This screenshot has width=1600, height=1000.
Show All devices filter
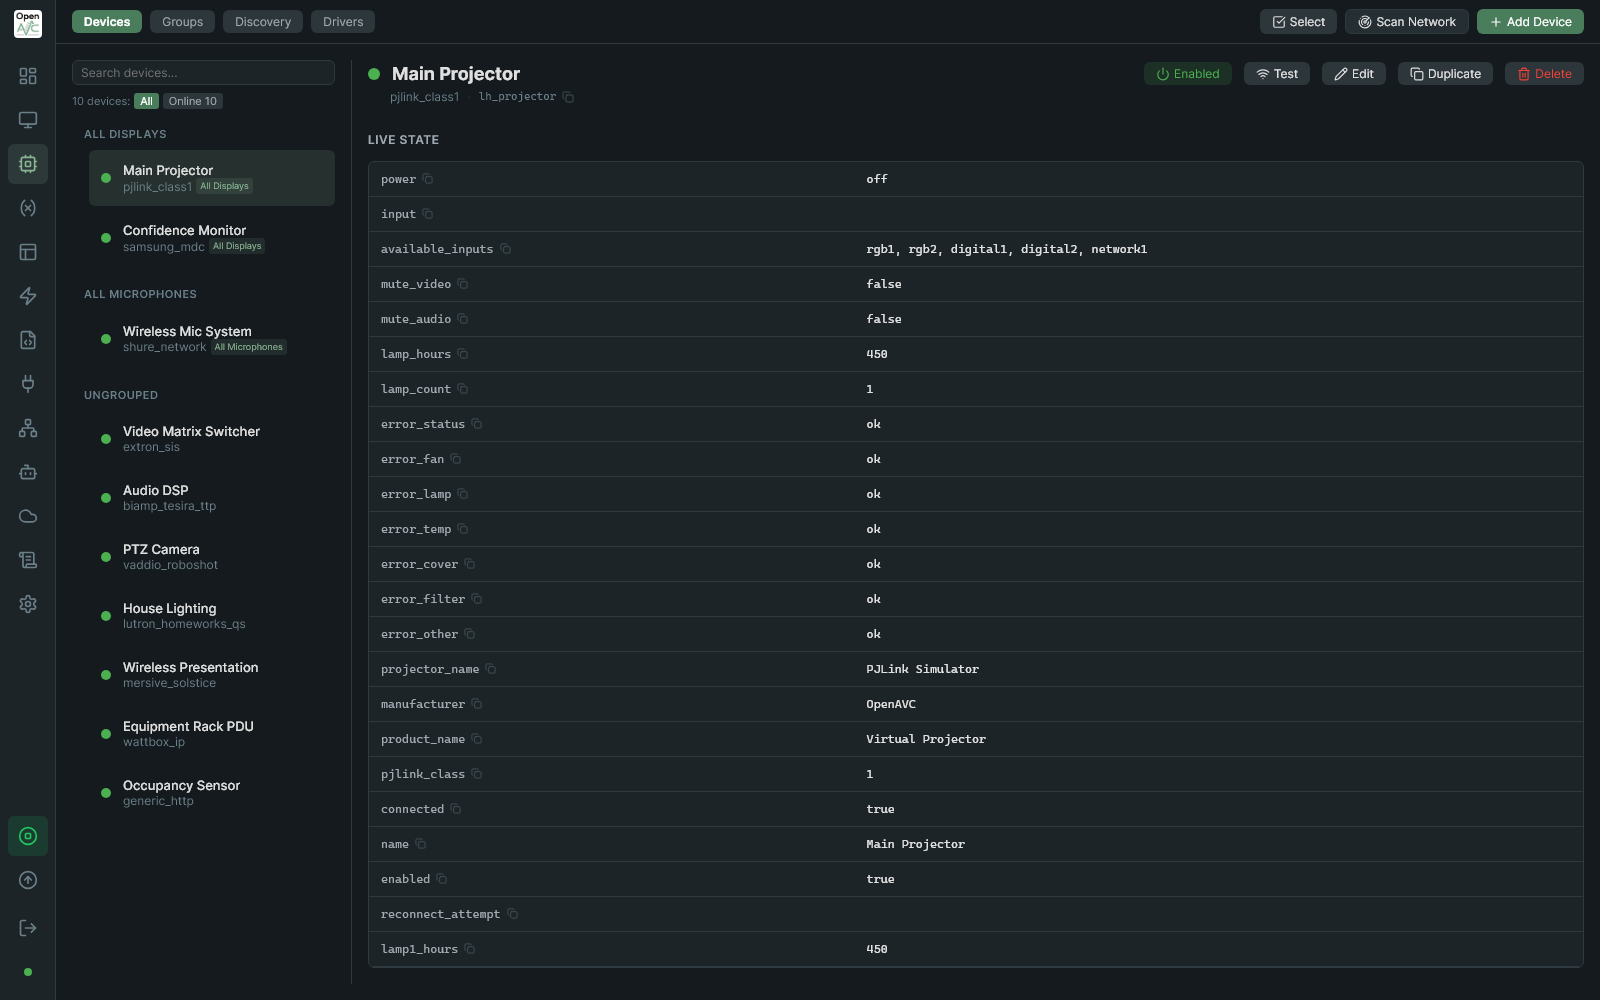[147, 101]
